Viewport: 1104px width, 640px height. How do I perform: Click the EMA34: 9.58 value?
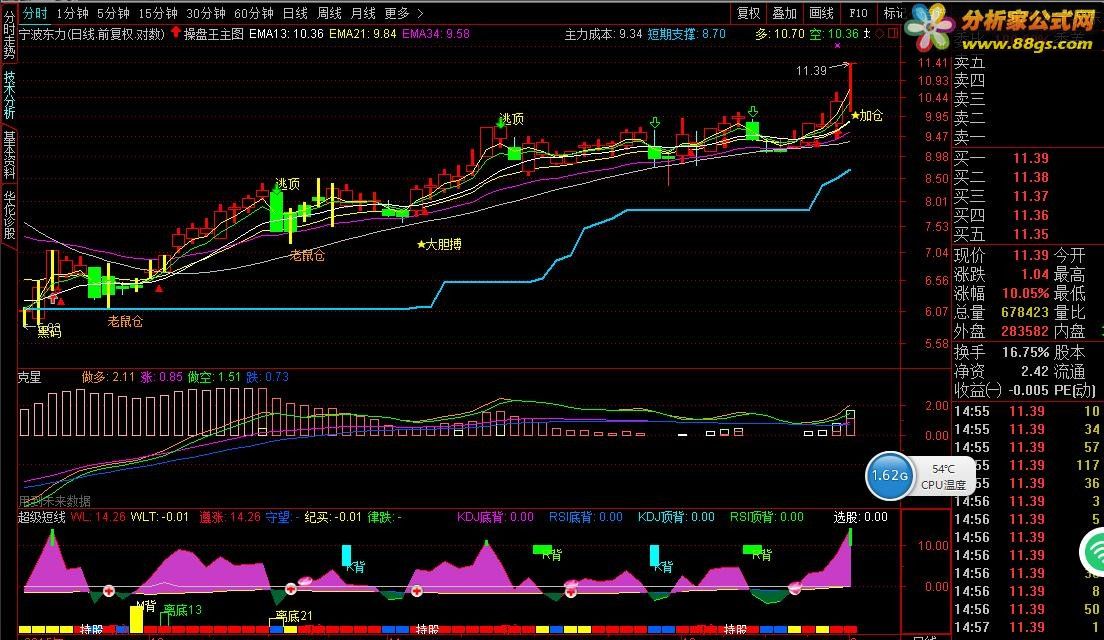click(x=436, y=33)
